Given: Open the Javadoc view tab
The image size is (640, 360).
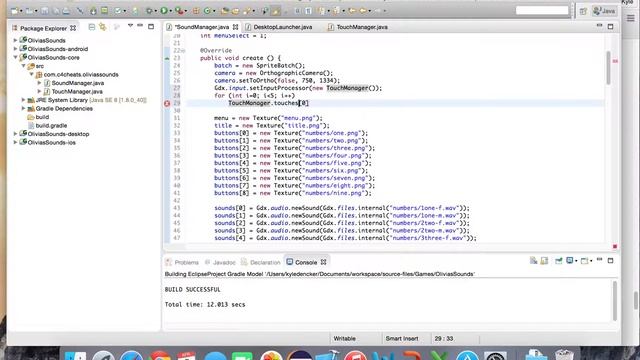Looking at the screenshot, I should (220, 262).
